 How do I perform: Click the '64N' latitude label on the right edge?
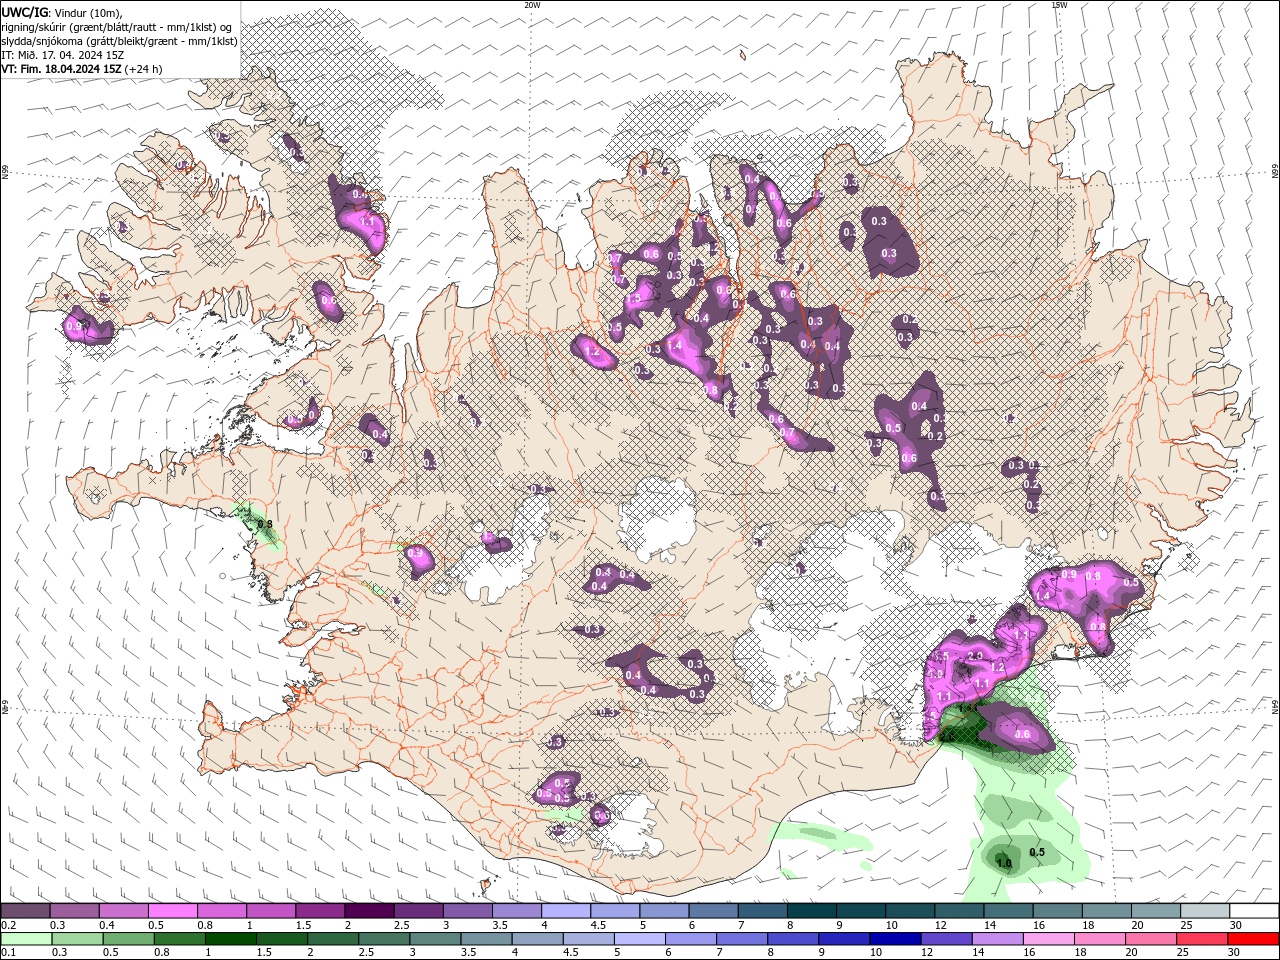[x=1275, y=705]
